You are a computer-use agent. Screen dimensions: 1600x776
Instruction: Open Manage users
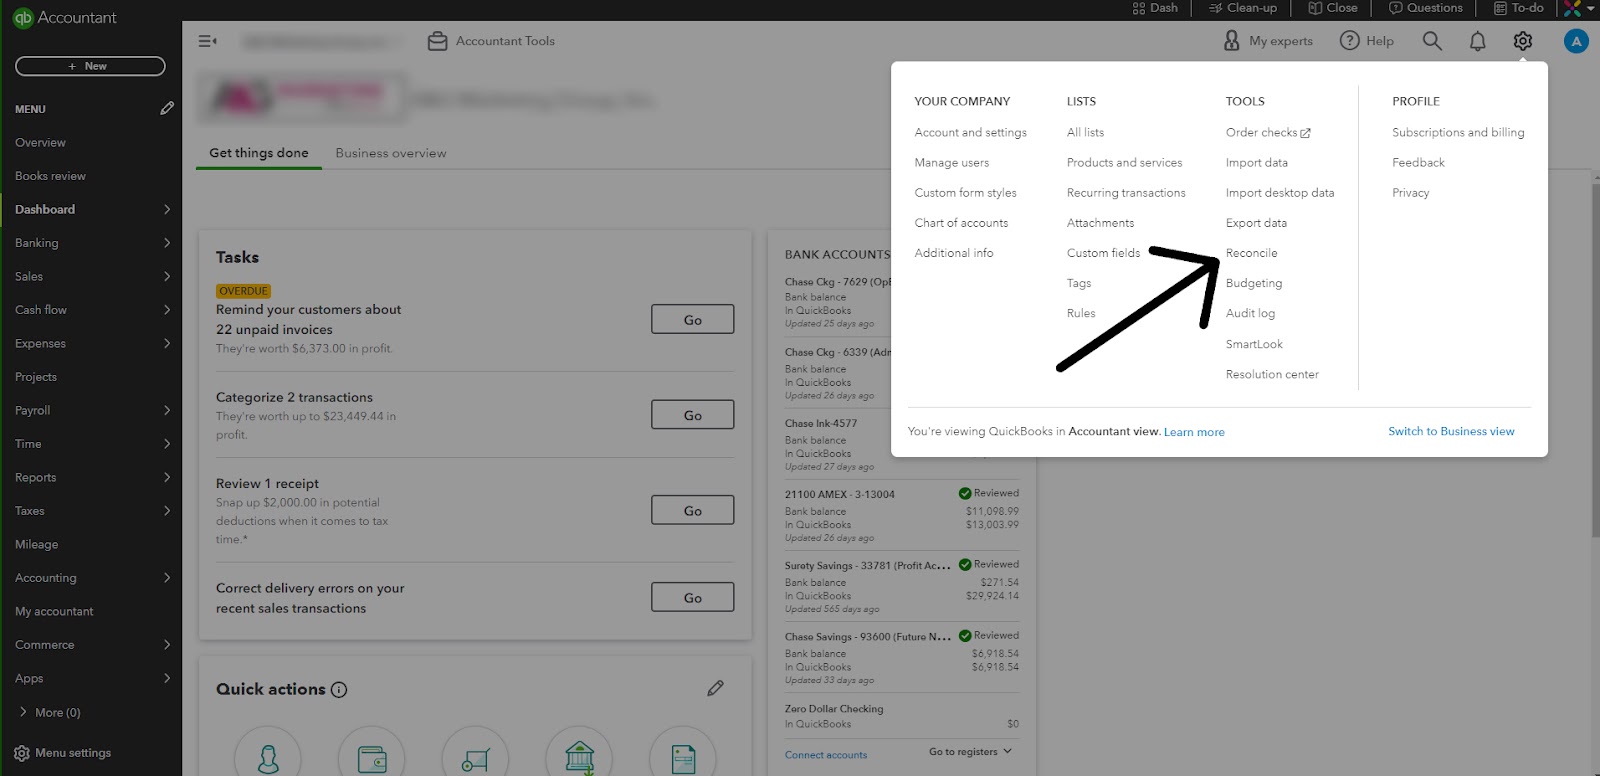click(951, 162)
